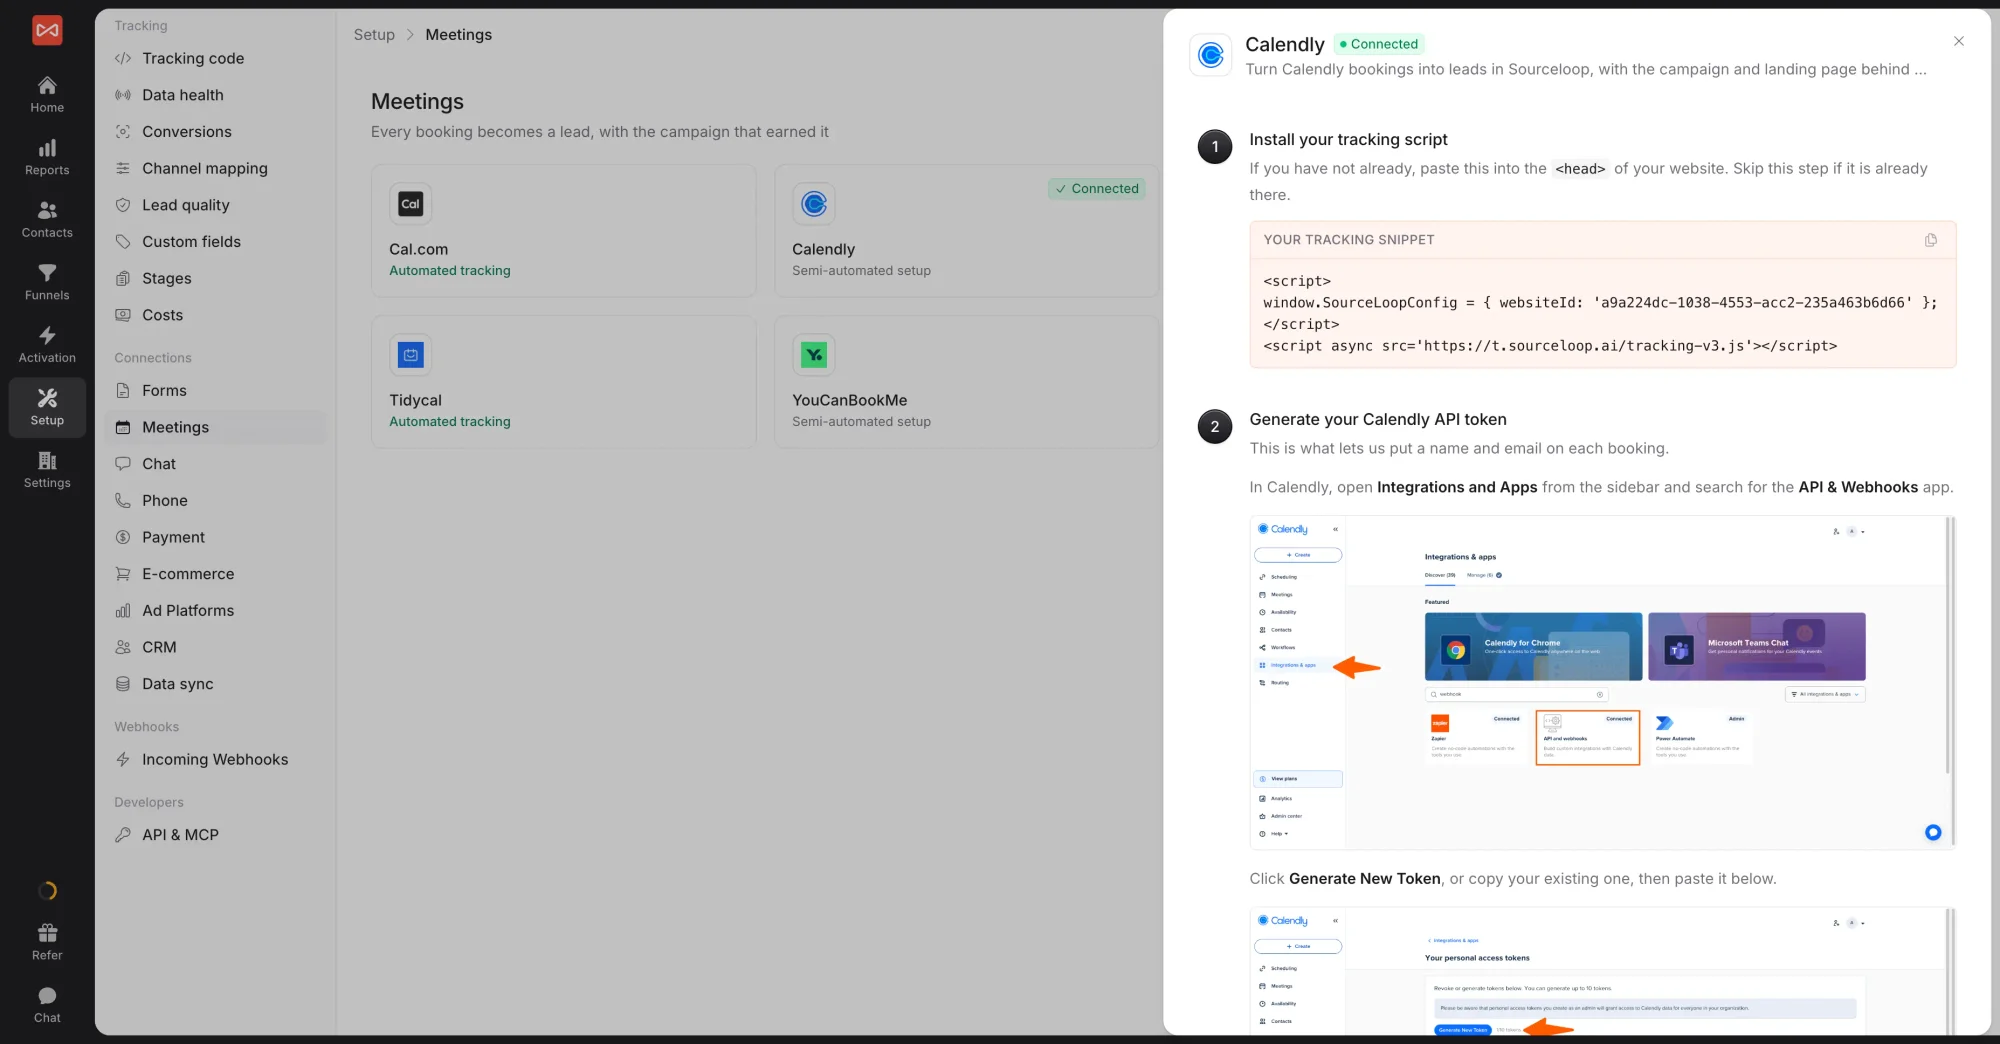Image resolution: width=2000 pixels, height=1044 pixels.
Task: Click the YouCanBookMe logo icon
Action: coord(814,355)
